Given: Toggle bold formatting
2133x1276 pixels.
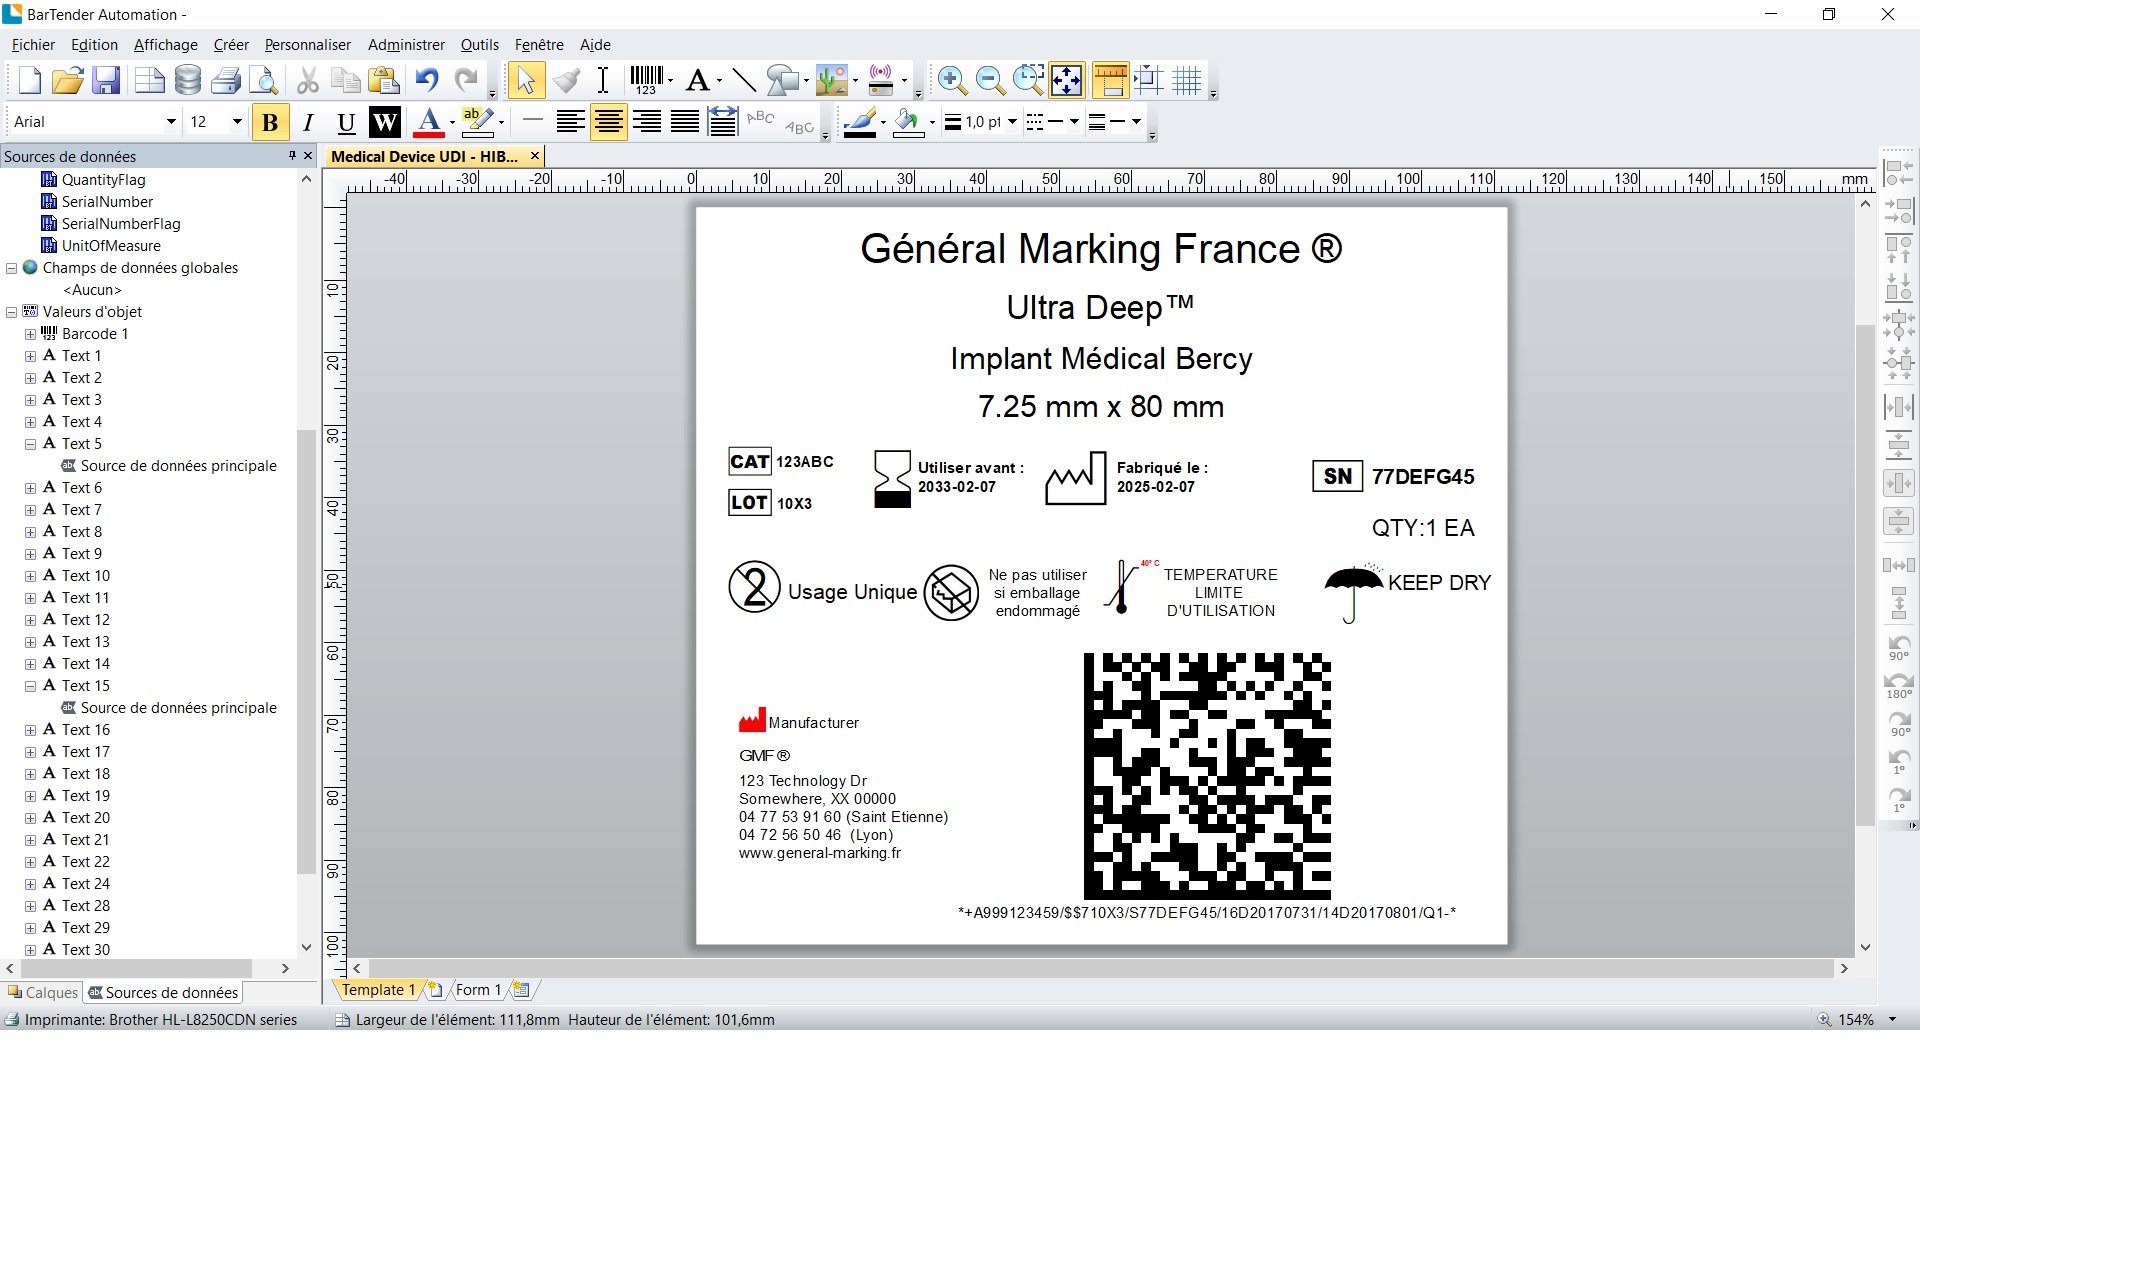Looking at the screenshot, I should pyautogui.click(x=269, y=122).
